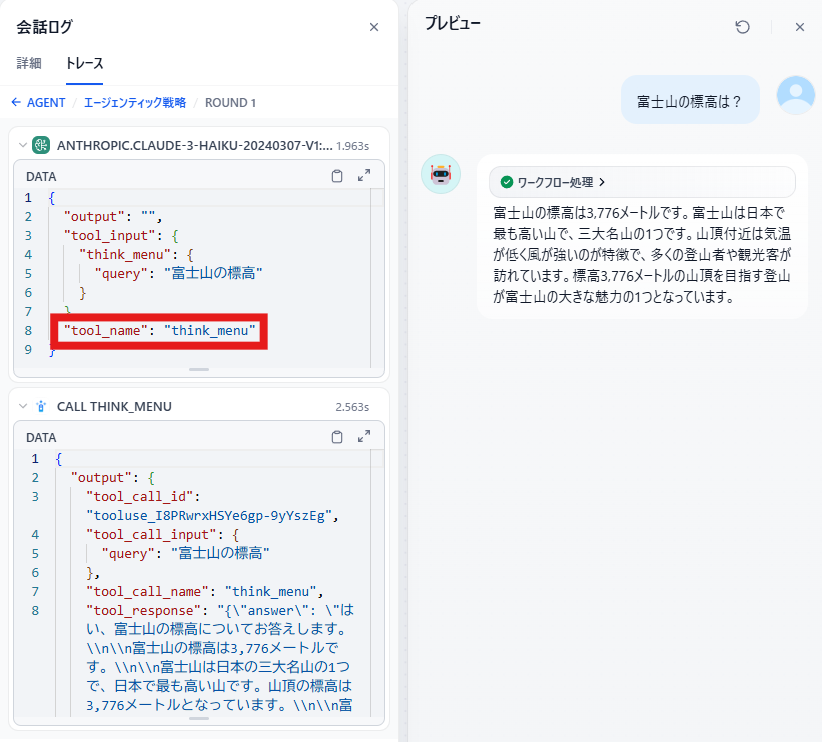Collapse the ANTHROPIC.CLAUDE-3-HAIKU trace section

pyautogui.click(x=22, y=145)
